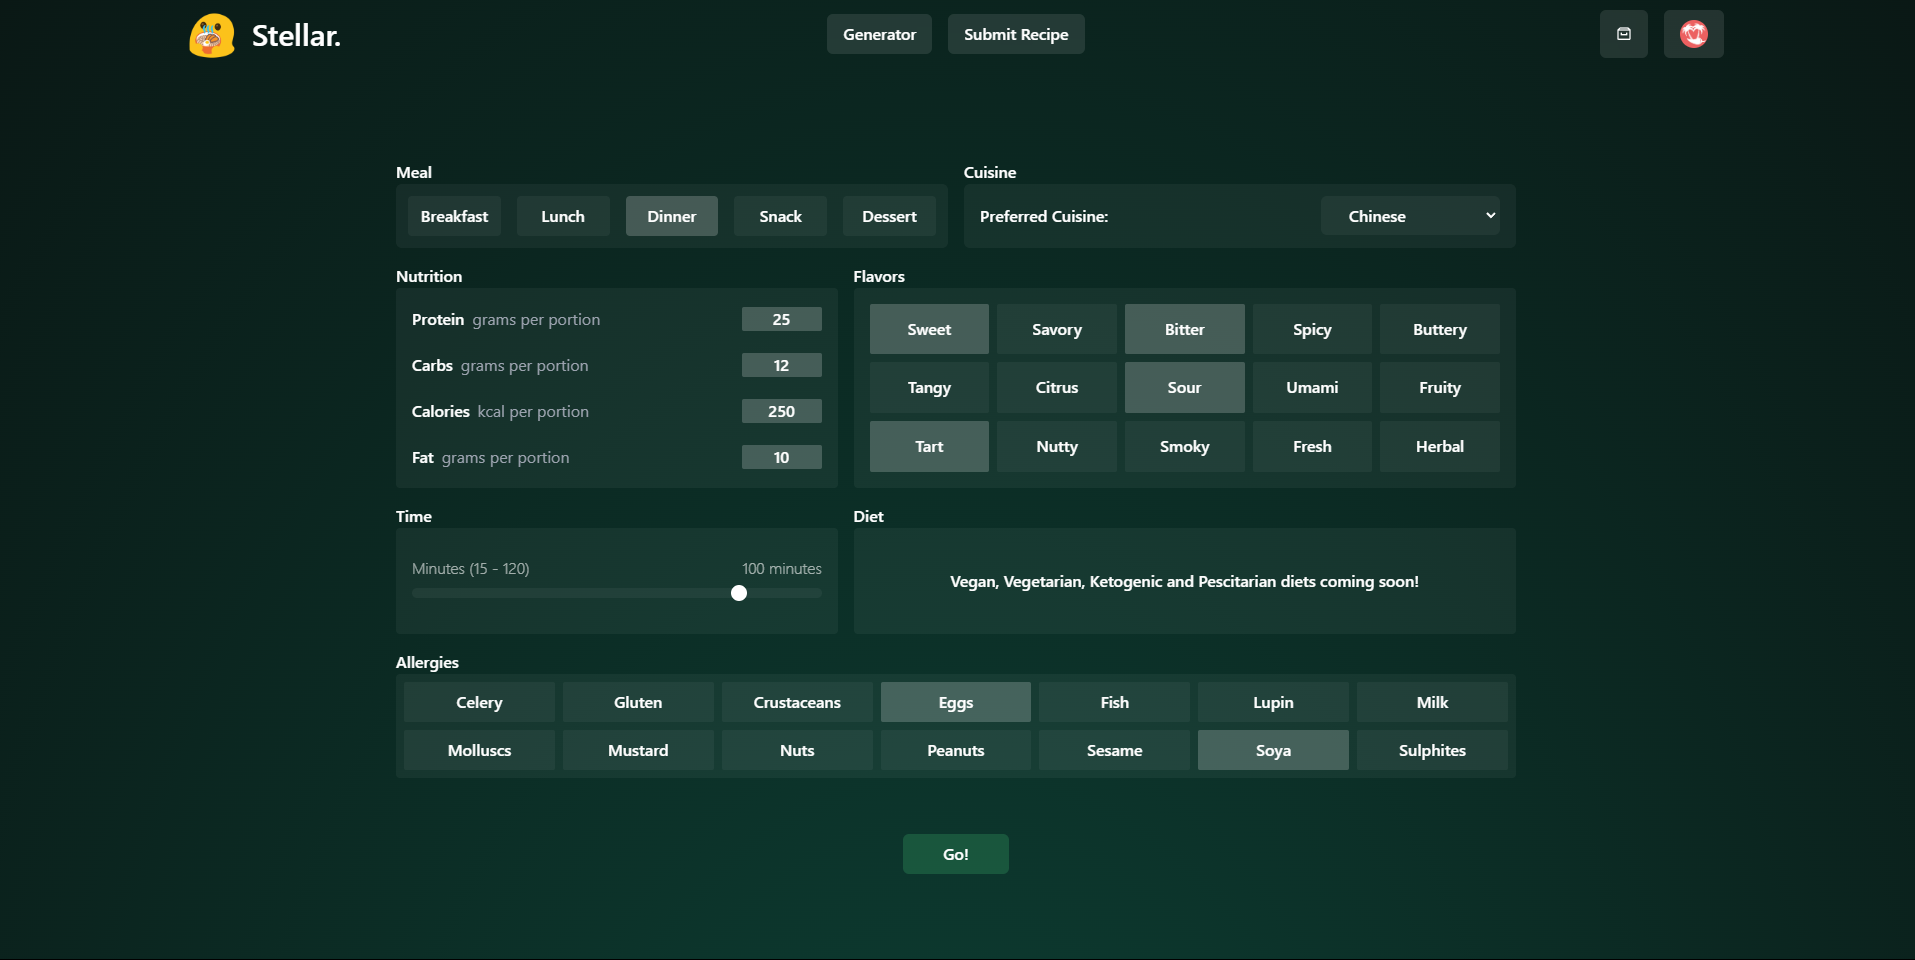
Task: Mark Milk as an allergy
Action: (x=1432, y=702)
